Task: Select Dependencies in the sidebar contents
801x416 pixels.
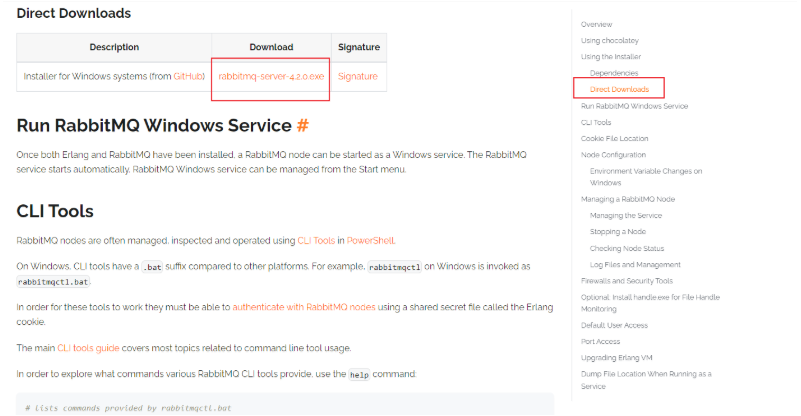Action: (614, 73)
